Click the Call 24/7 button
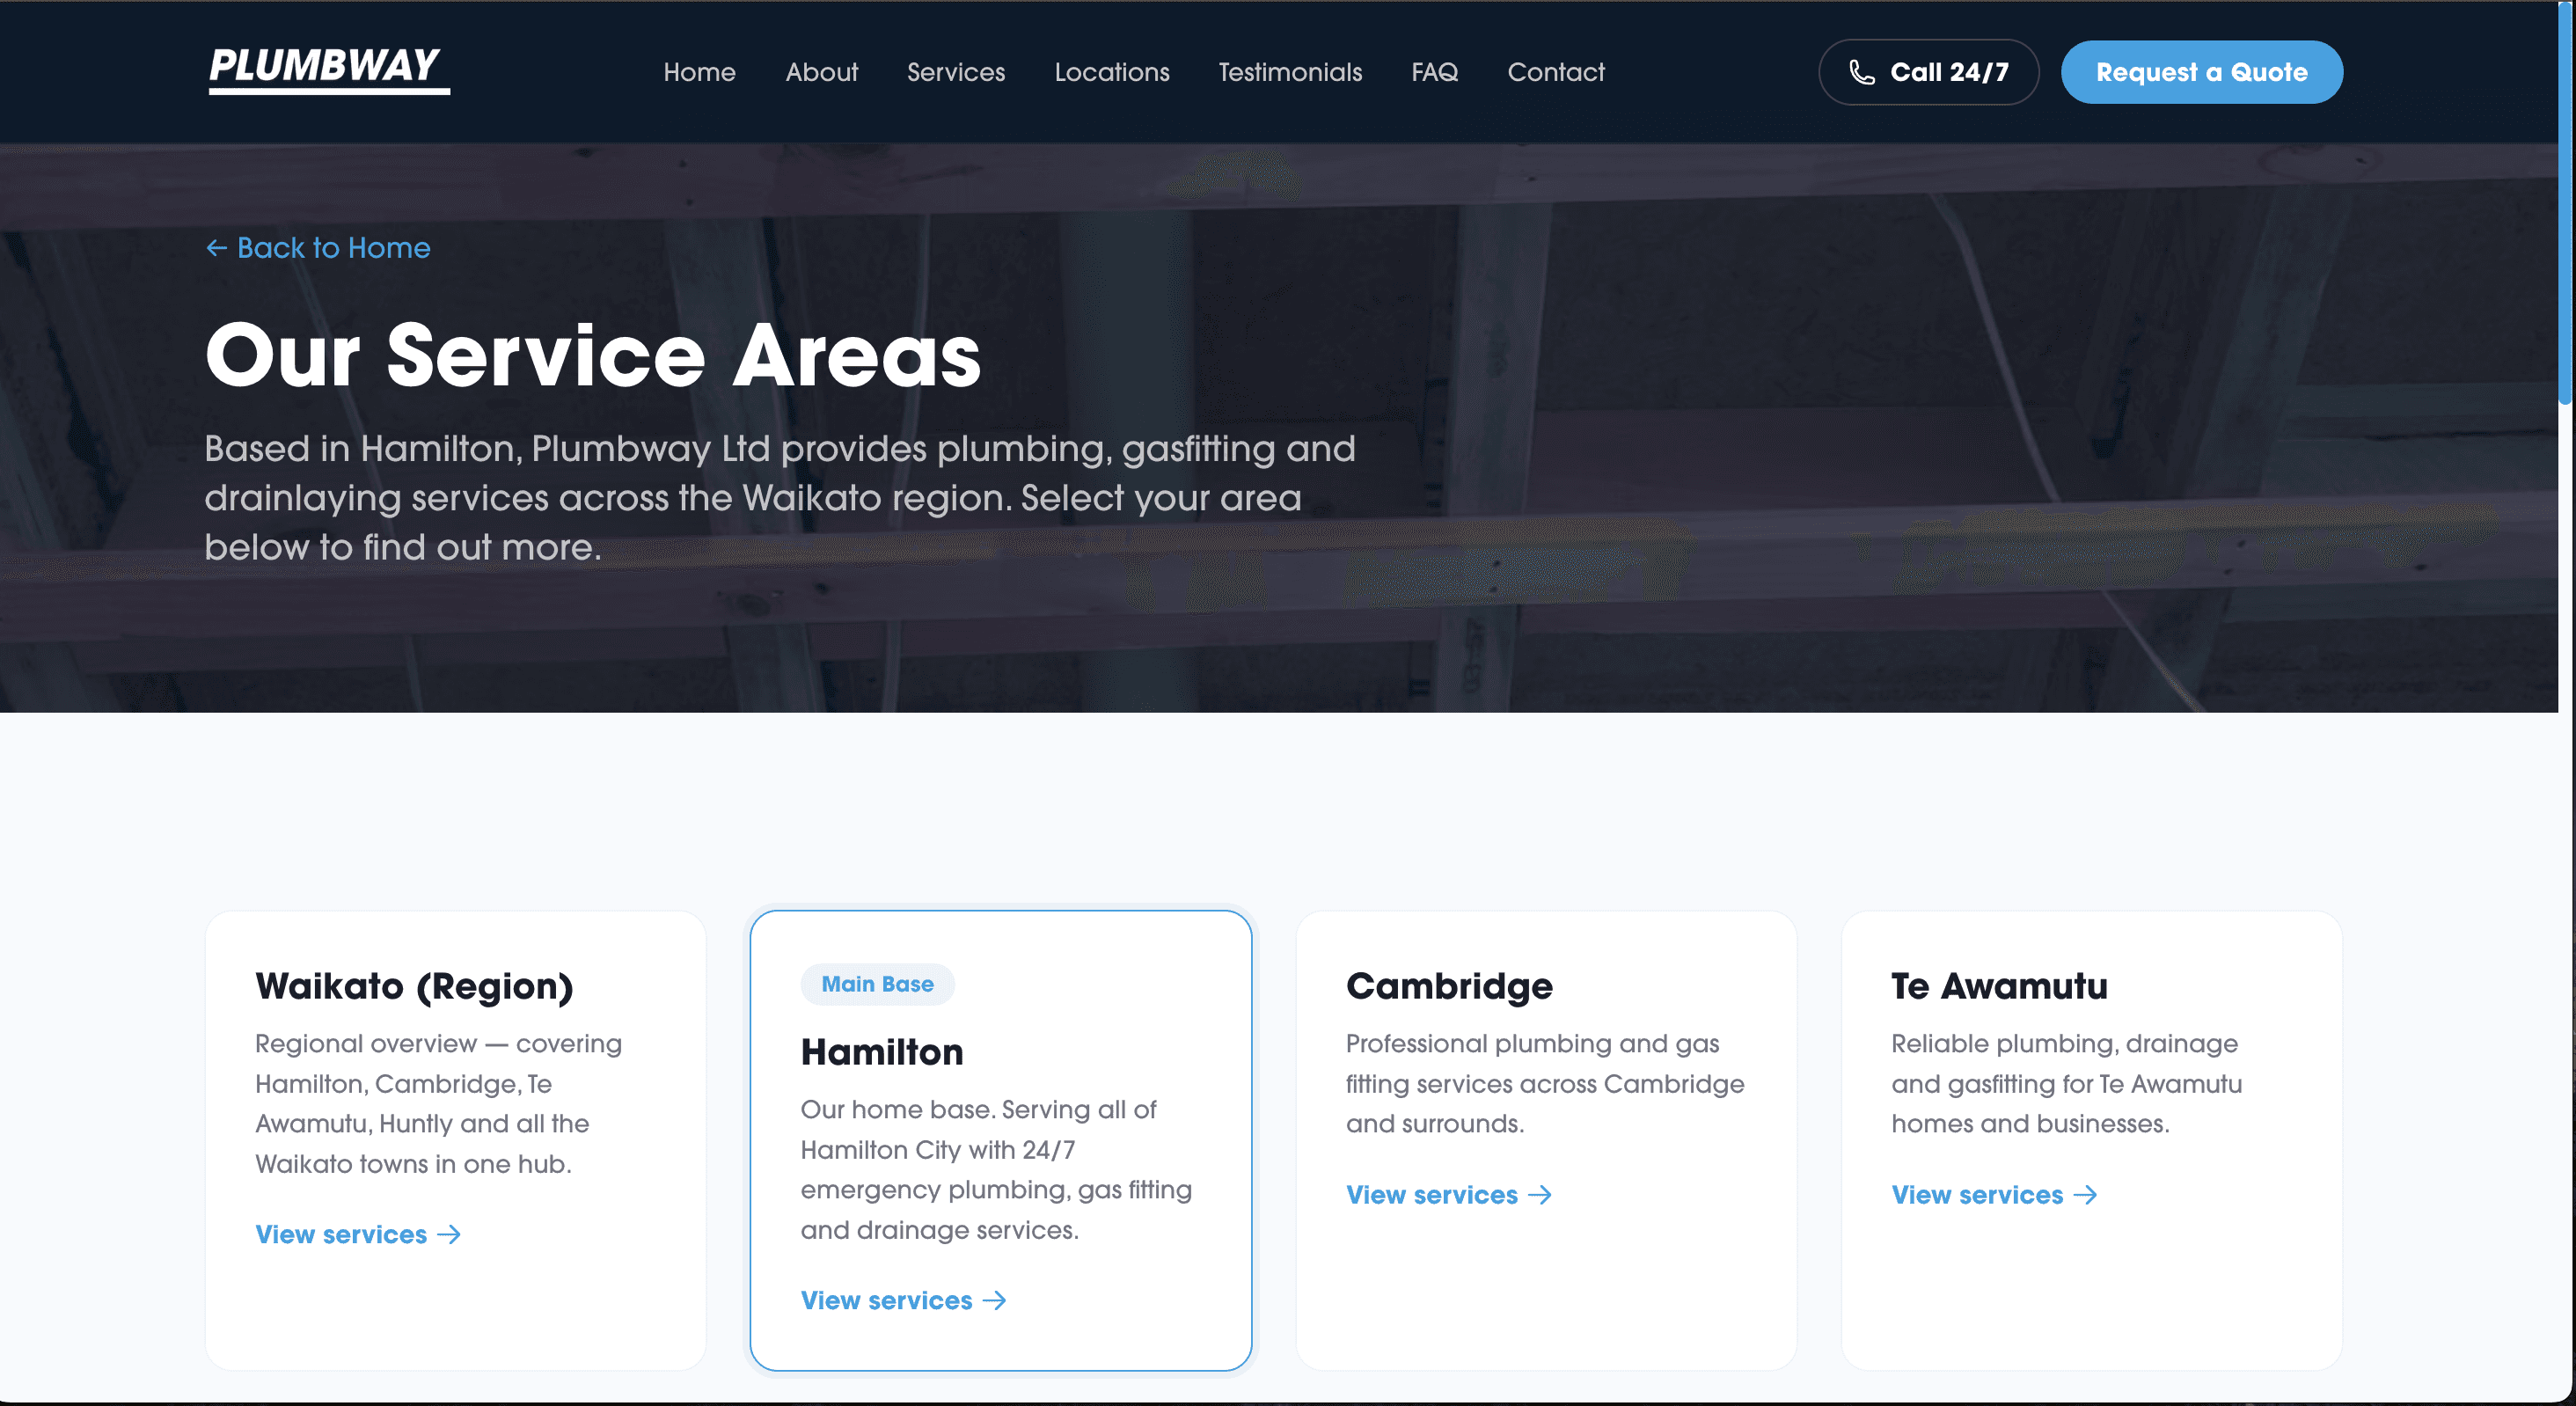Screen dimensions: 2576x1406 click(x=1928, y=72)
